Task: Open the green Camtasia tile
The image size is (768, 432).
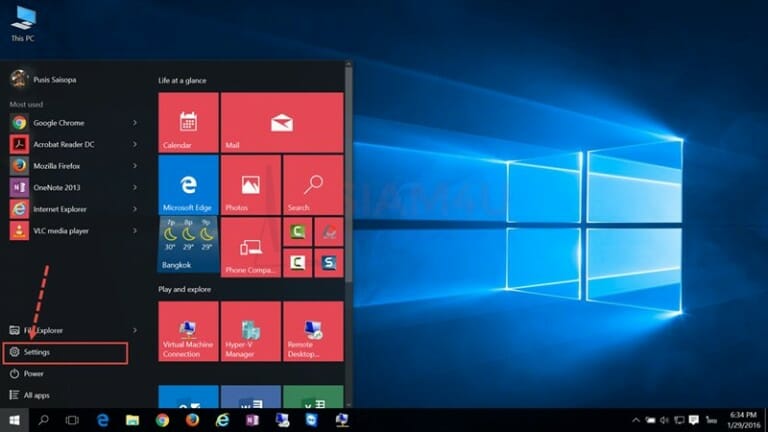Action: click(x=297, y=231)
